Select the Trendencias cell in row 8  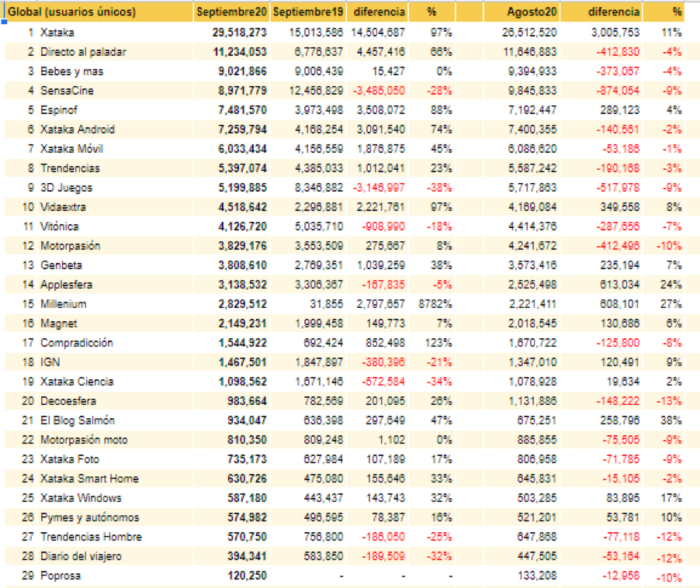(70, 168)
